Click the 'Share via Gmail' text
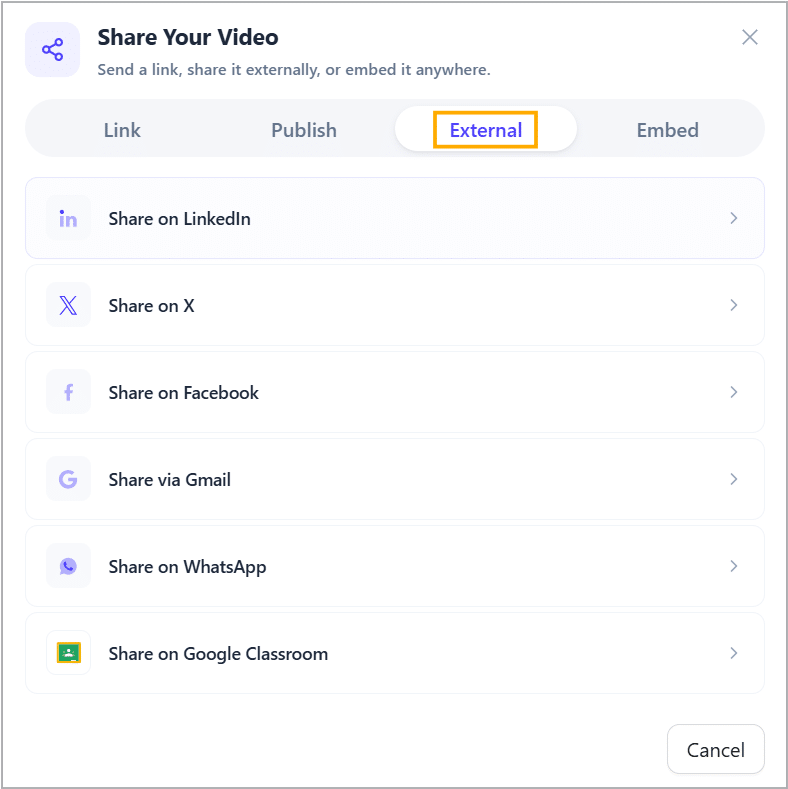The height and width of the screenshot is (789, 788). coord(170,480)
